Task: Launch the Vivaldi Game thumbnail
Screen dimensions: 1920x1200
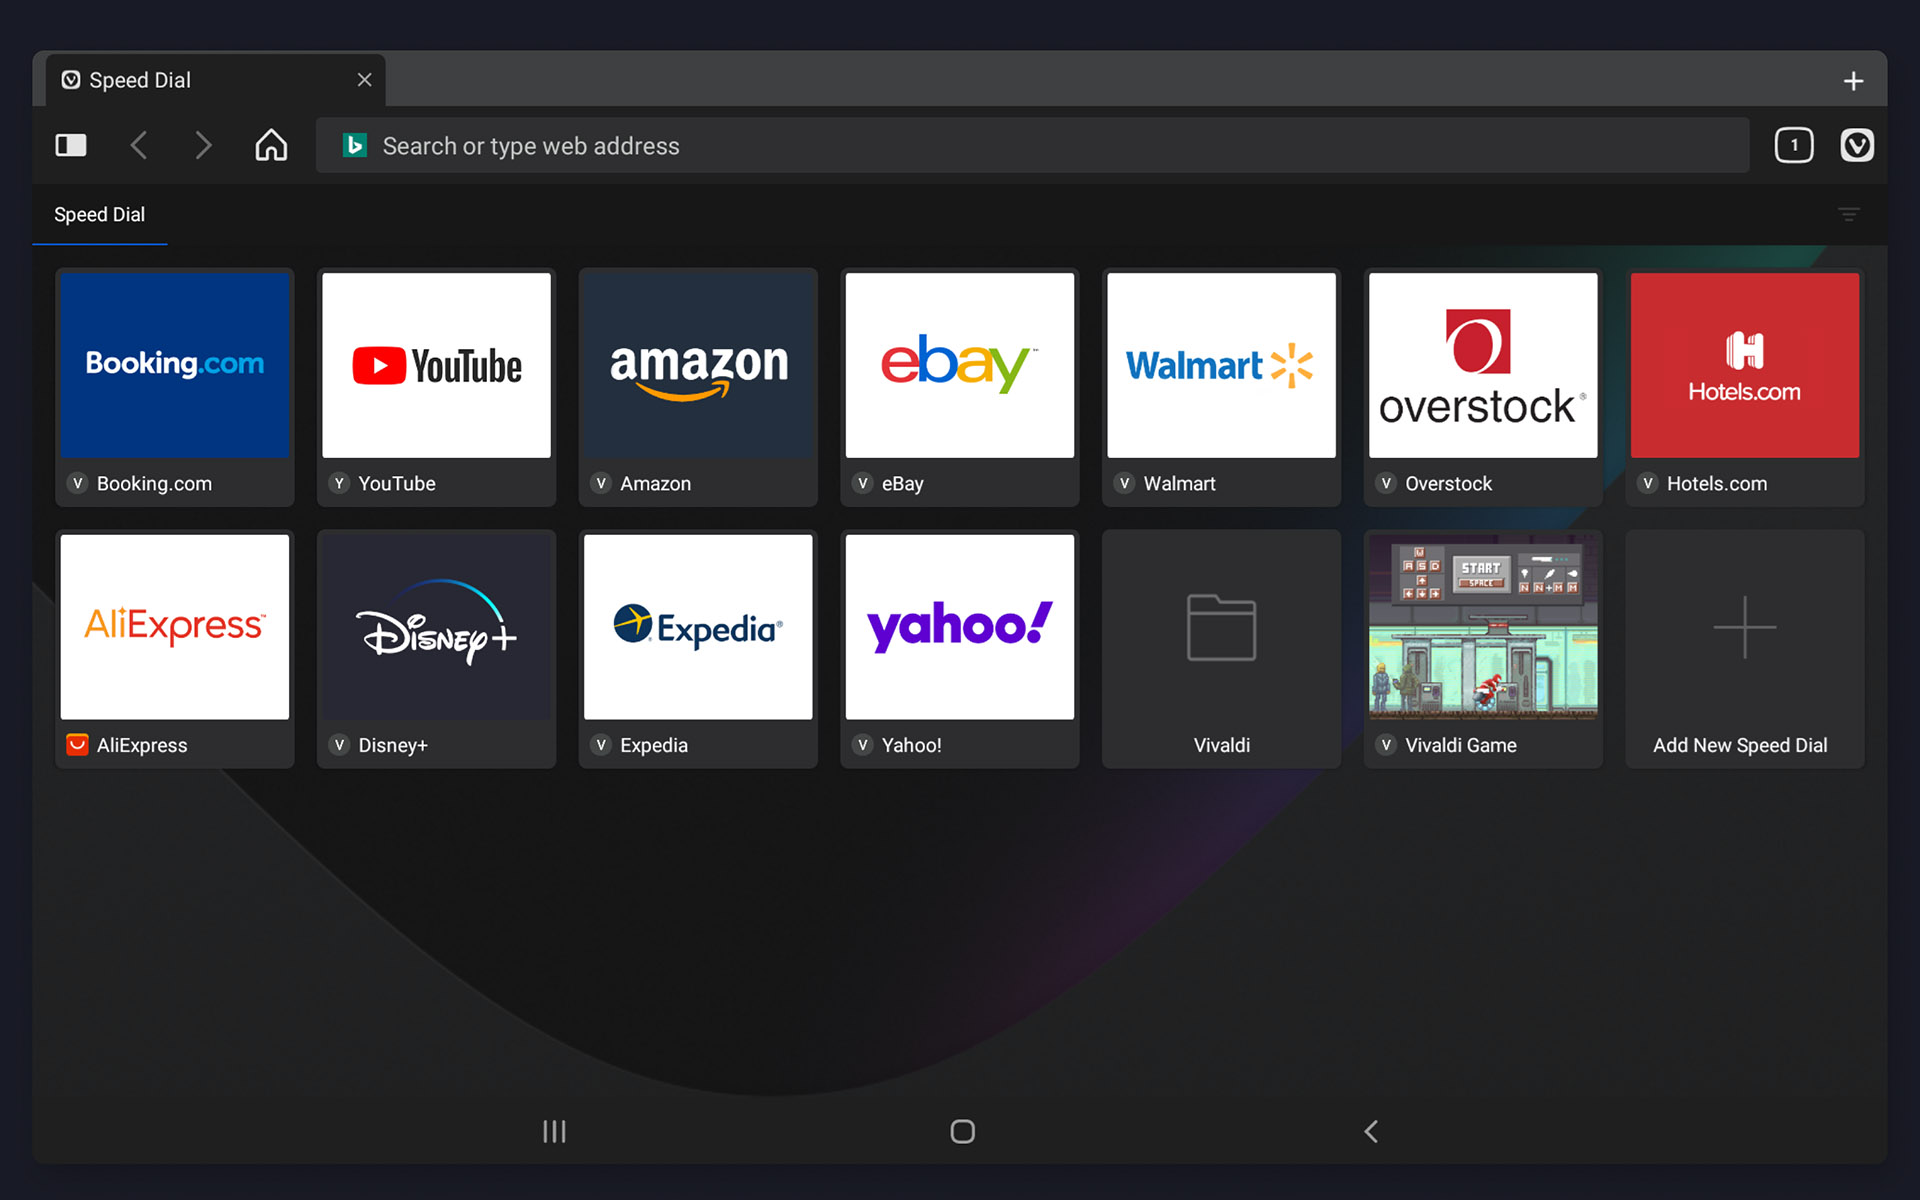Action: tap(1483, 627)
